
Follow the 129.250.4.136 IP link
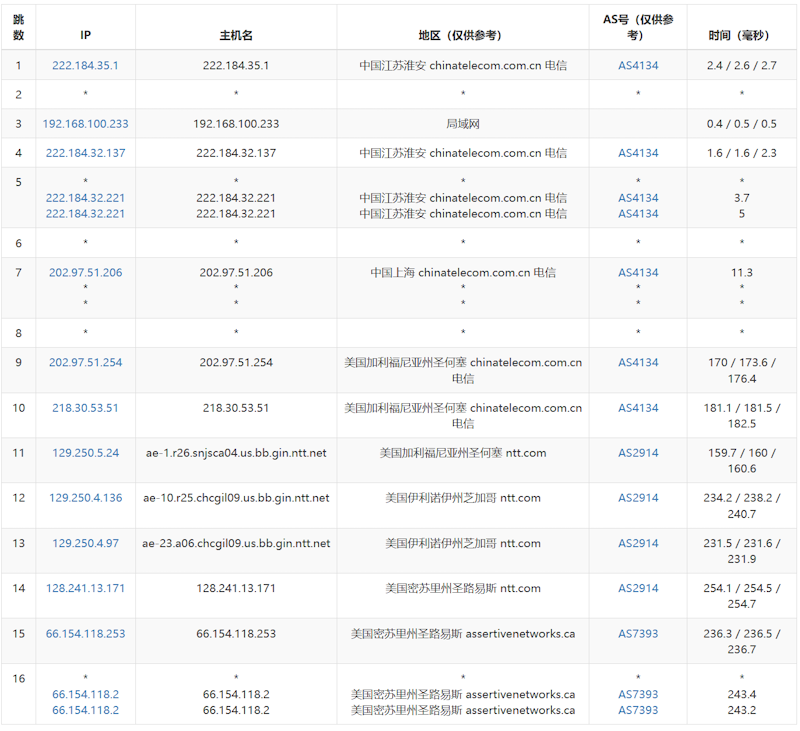pos(85,498)
